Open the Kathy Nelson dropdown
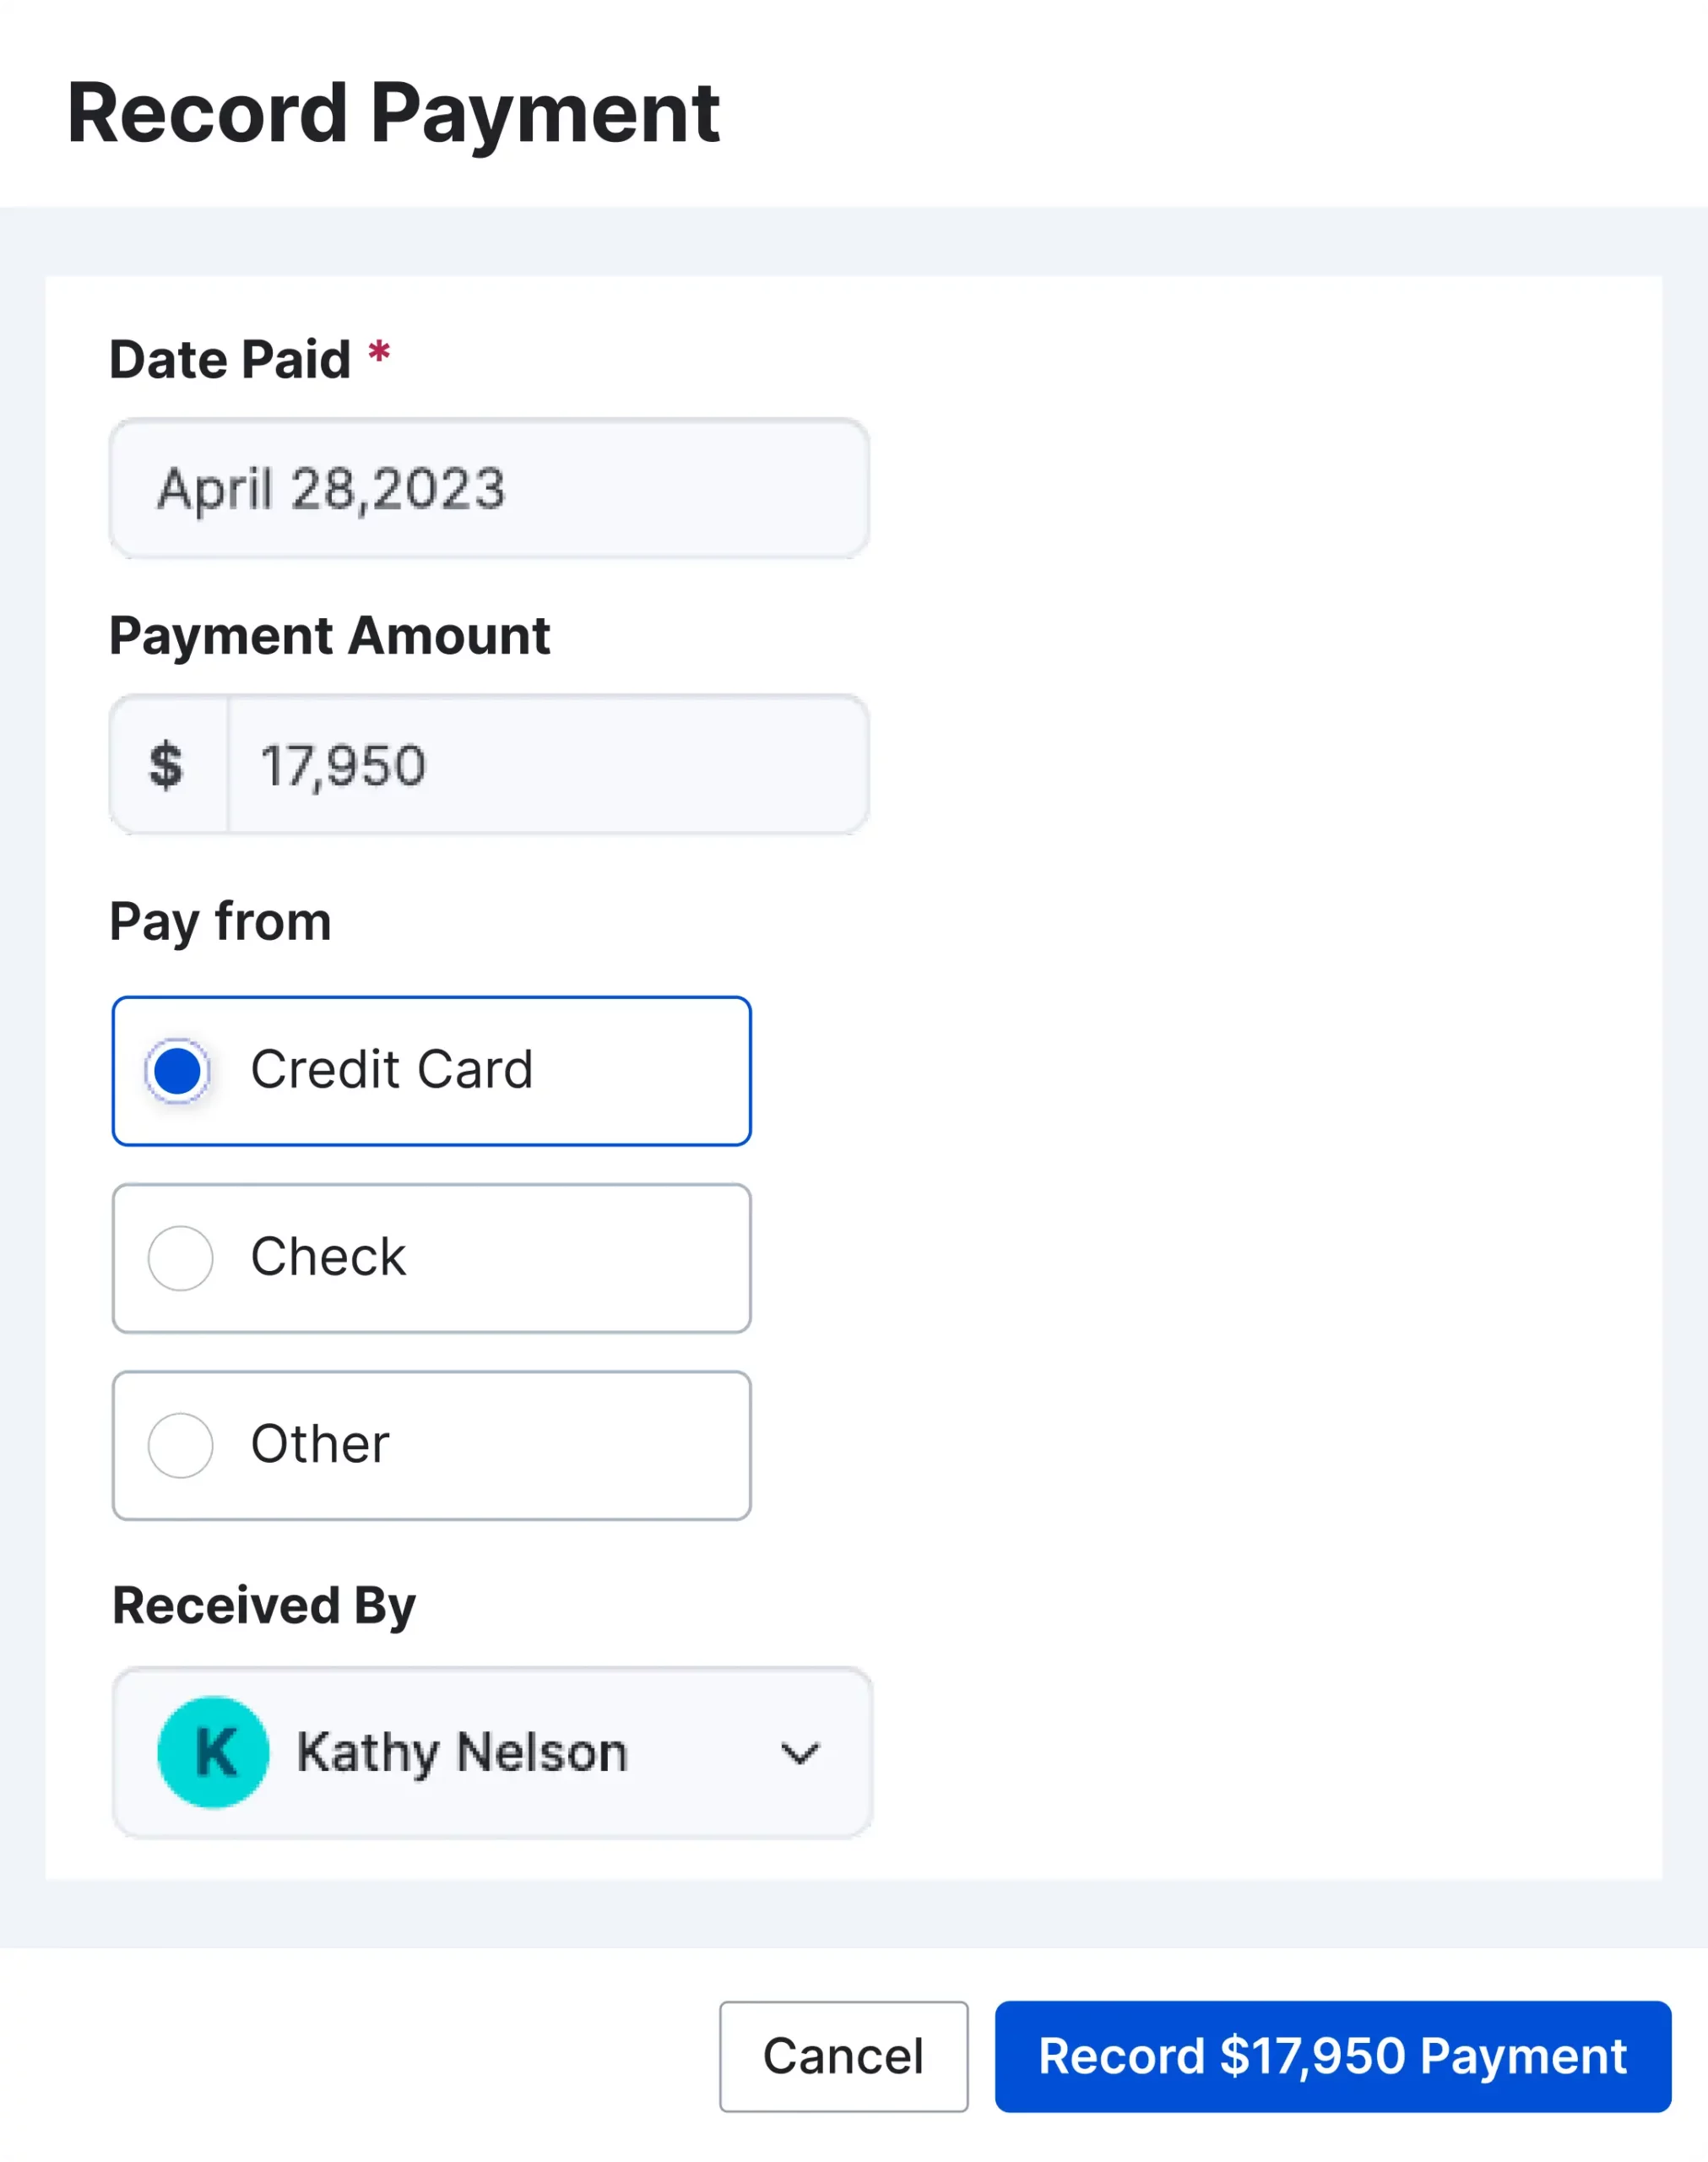Screen dimensions: 1708x2162 [x=490, y=1752]
